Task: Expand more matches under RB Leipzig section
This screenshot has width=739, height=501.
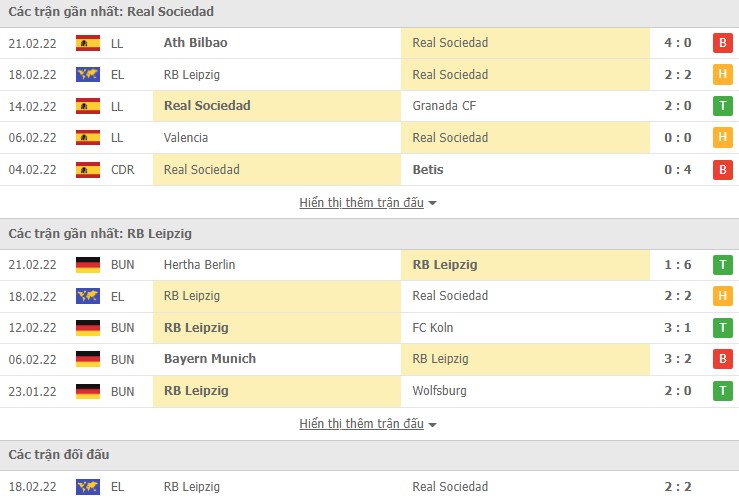Action: coord(368,424)
